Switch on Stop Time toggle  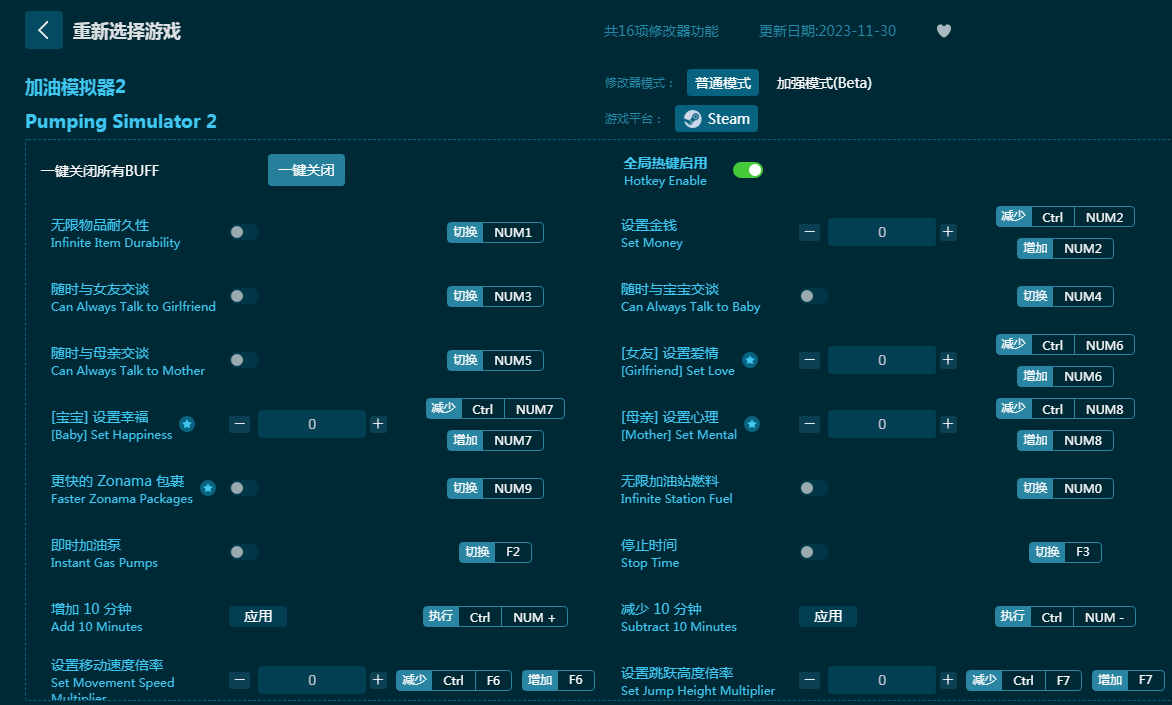pos(814,552)
